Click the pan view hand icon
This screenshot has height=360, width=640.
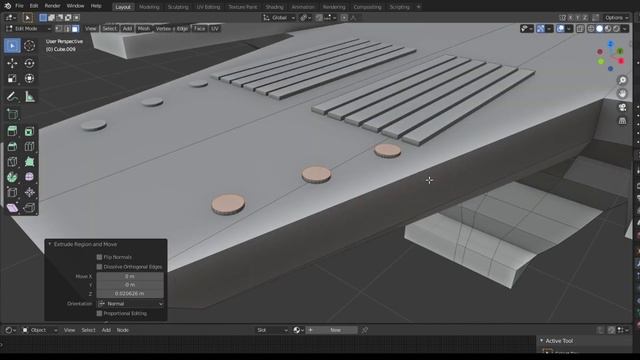click(622, 93)
